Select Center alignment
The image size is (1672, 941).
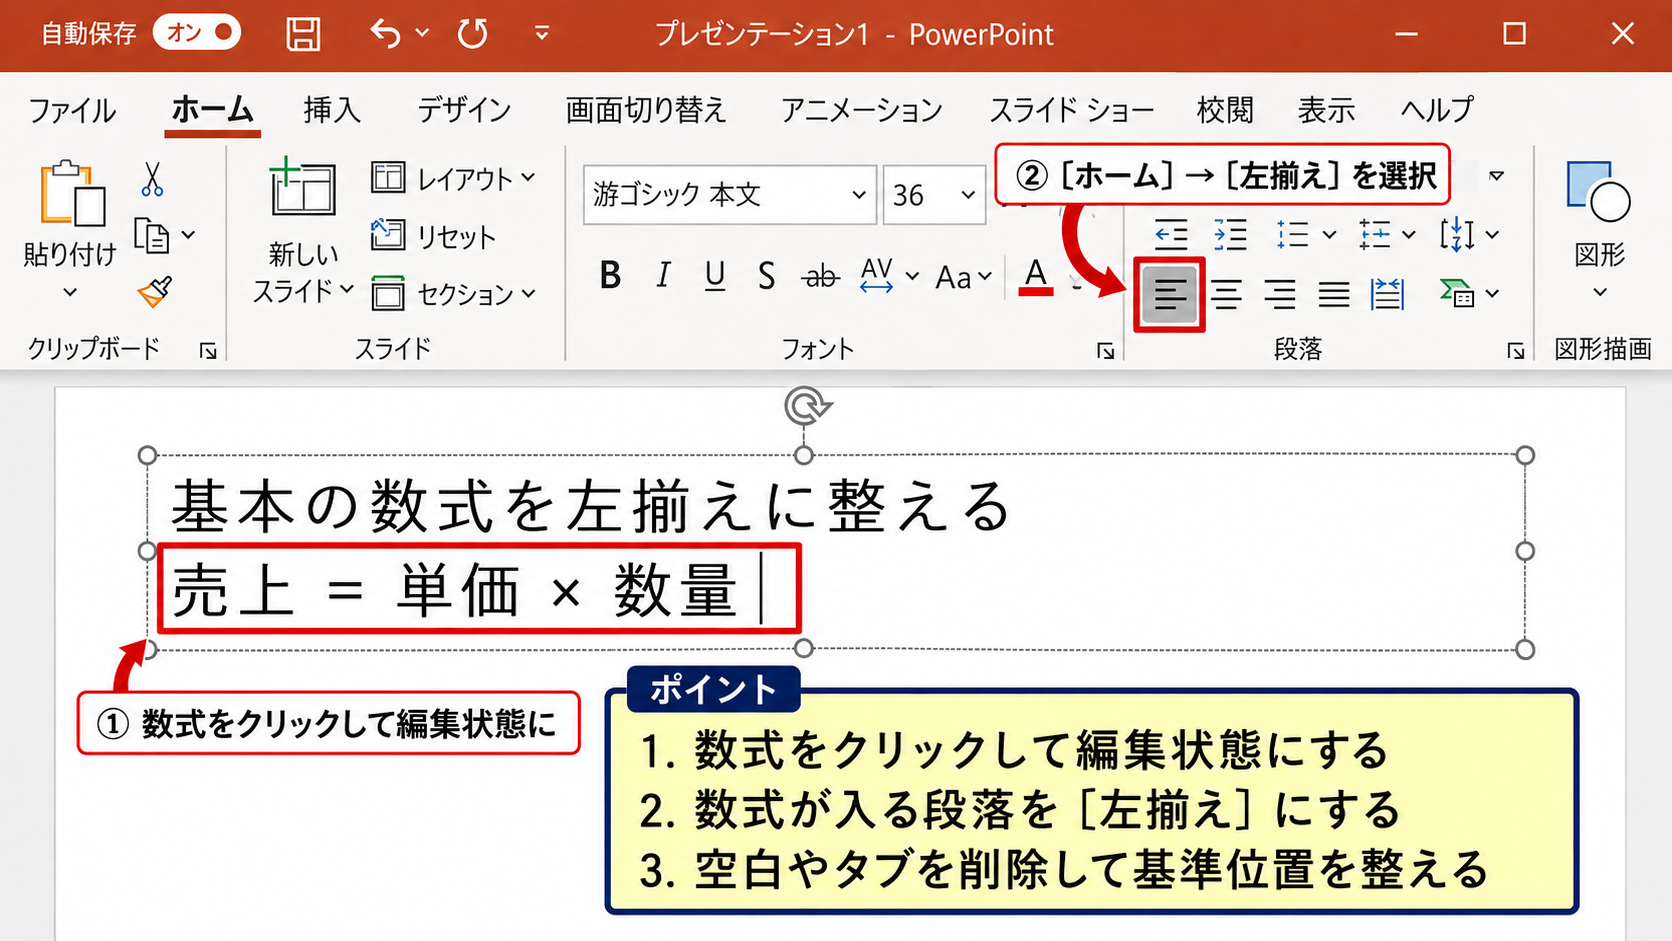[1226, 294]
